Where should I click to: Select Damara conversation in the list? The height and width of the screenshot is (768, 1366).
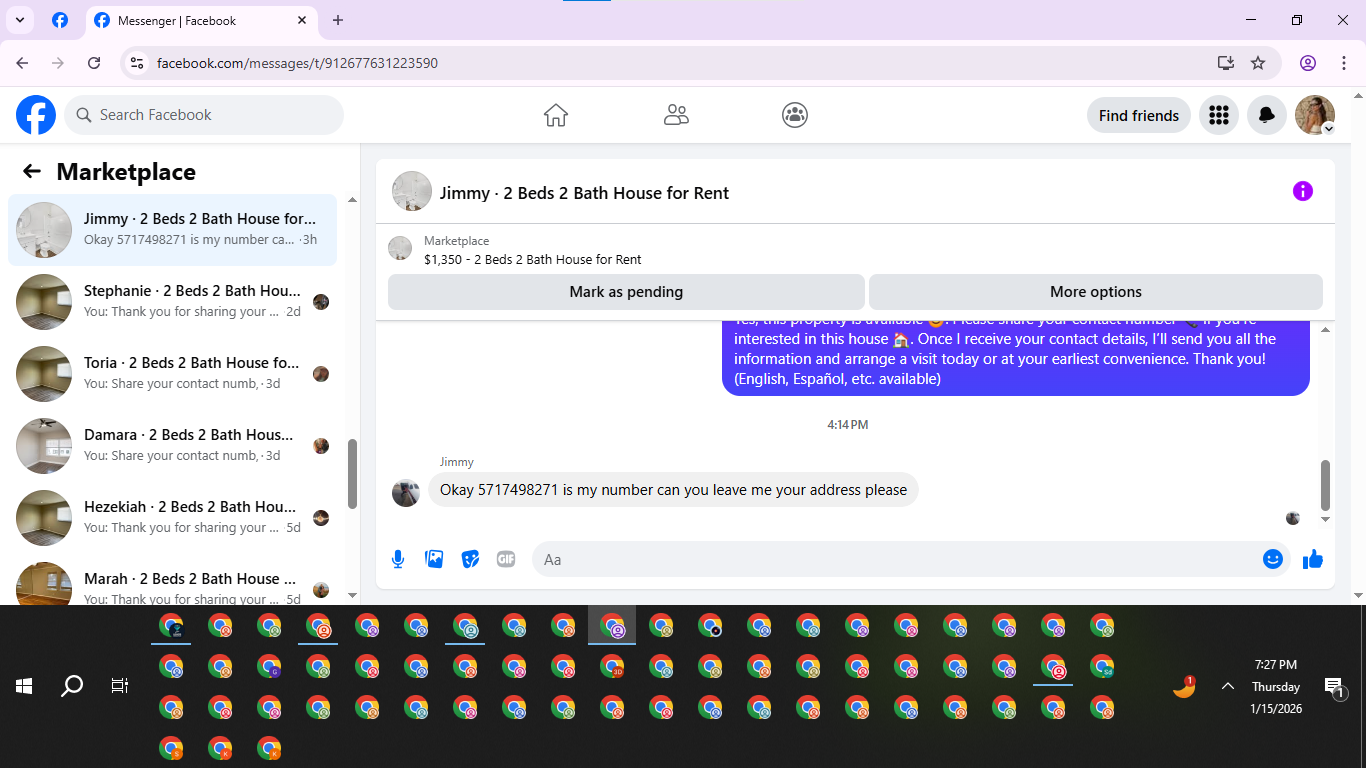pos(172,445)
